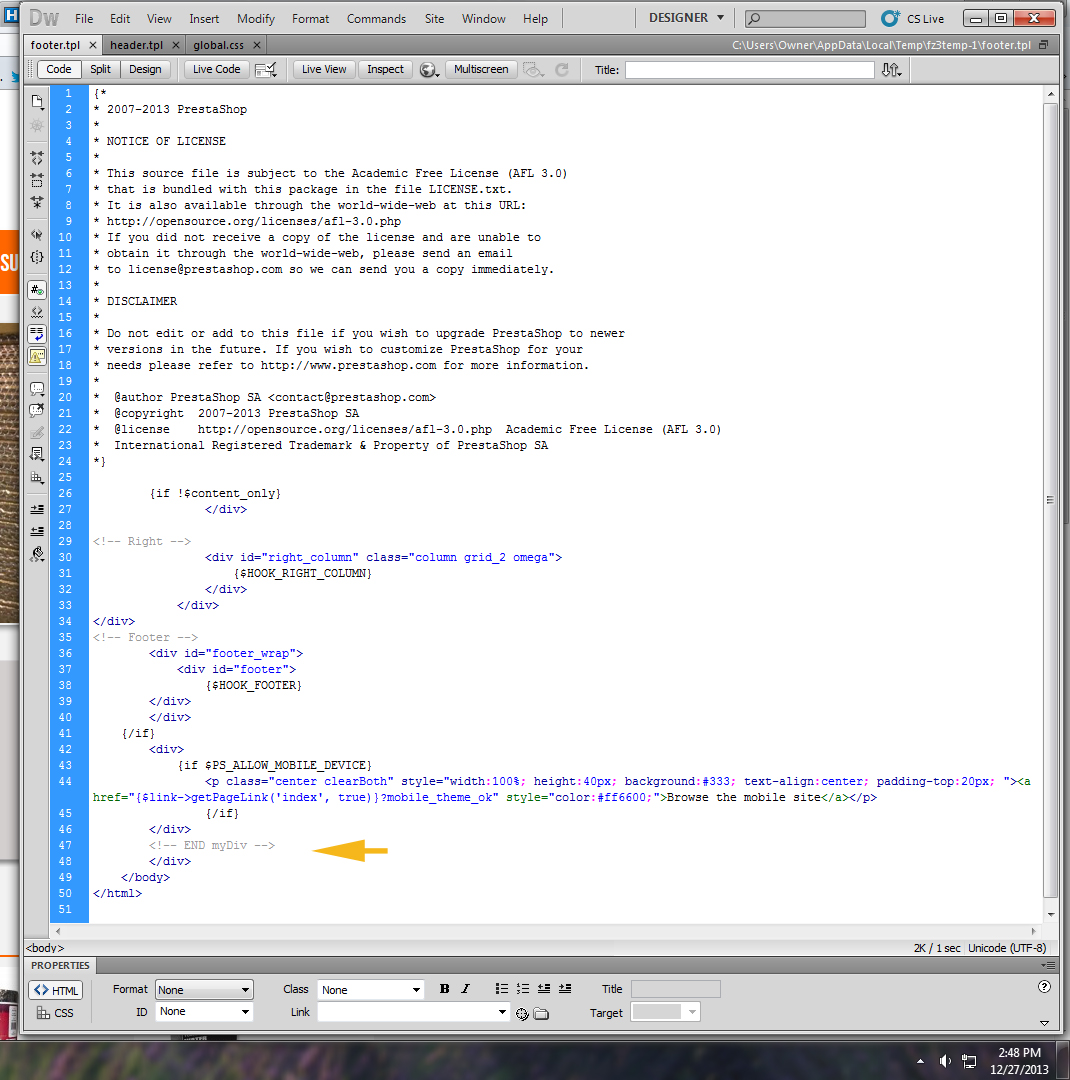Click the Outdent Code icon
The image size is (1070, 1080).
point(37,532)
